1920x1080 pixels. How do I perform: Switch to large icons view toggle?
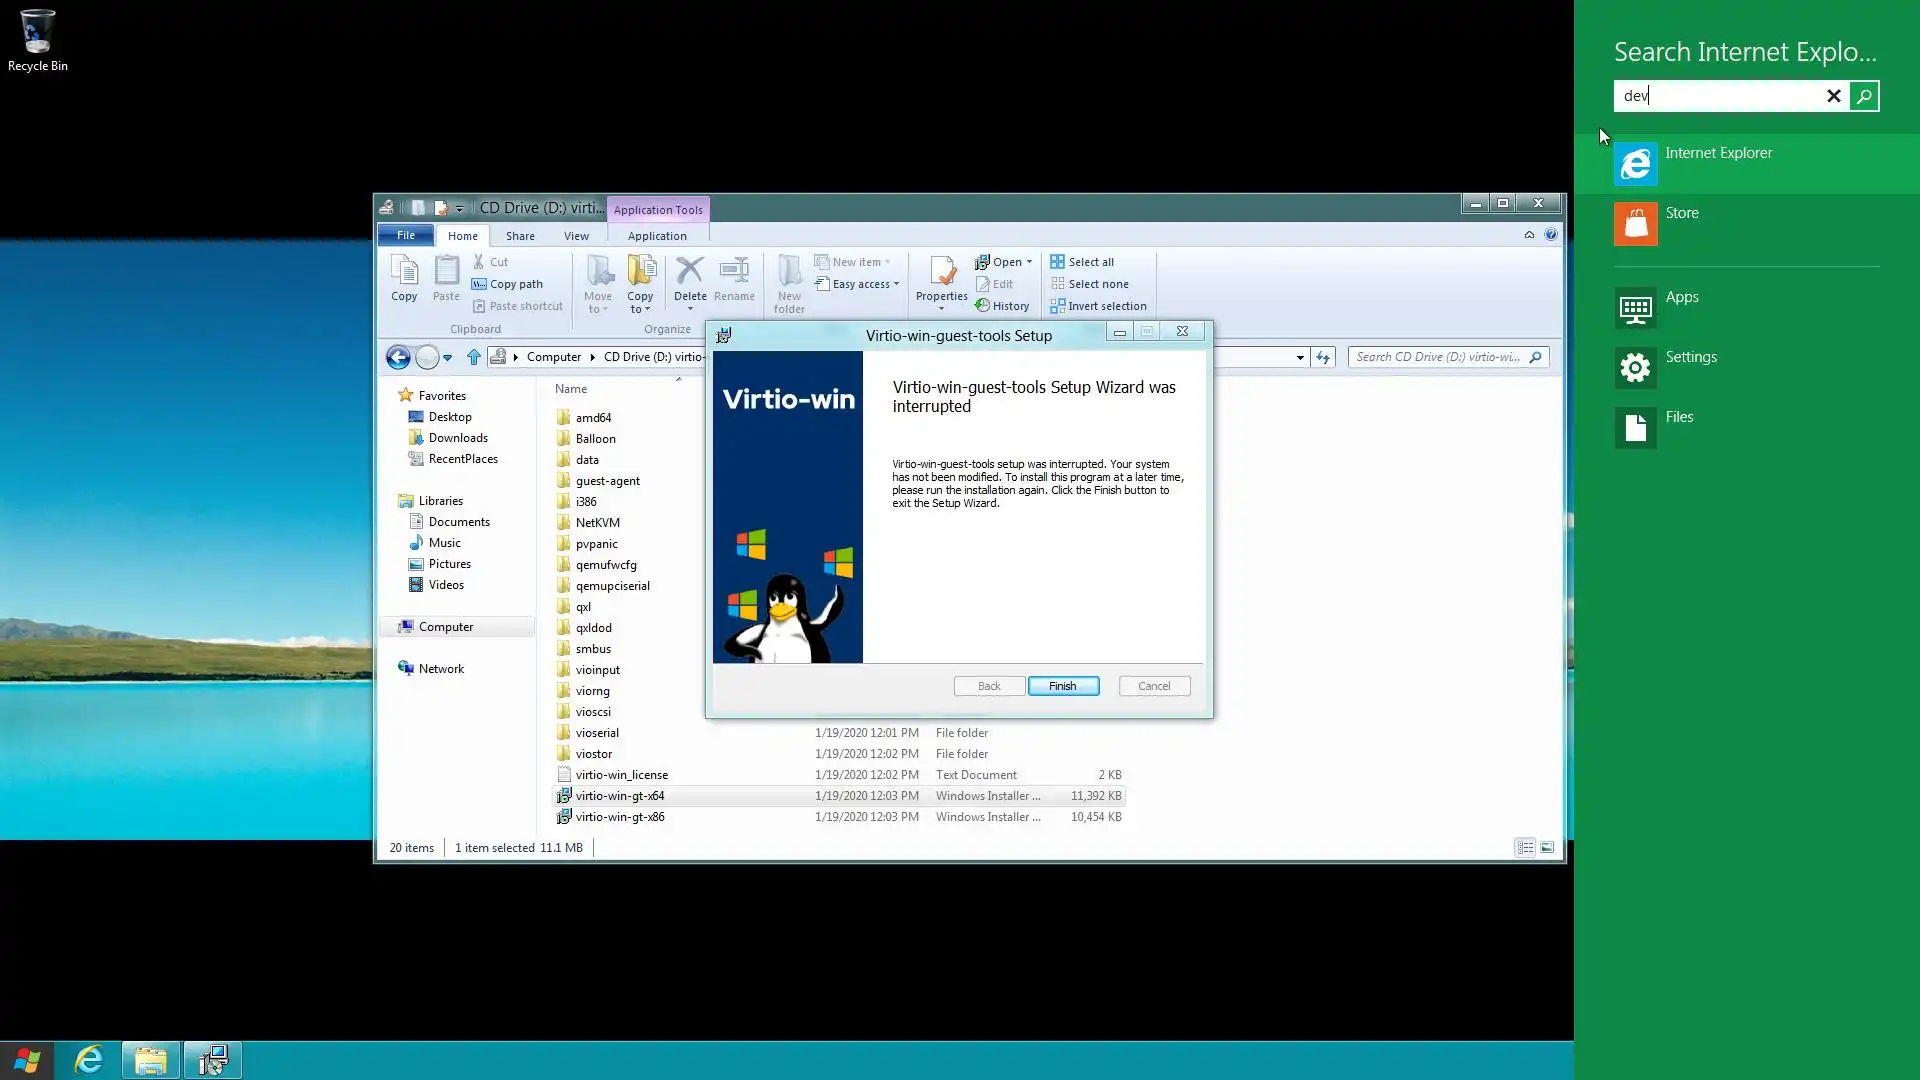1547,848
